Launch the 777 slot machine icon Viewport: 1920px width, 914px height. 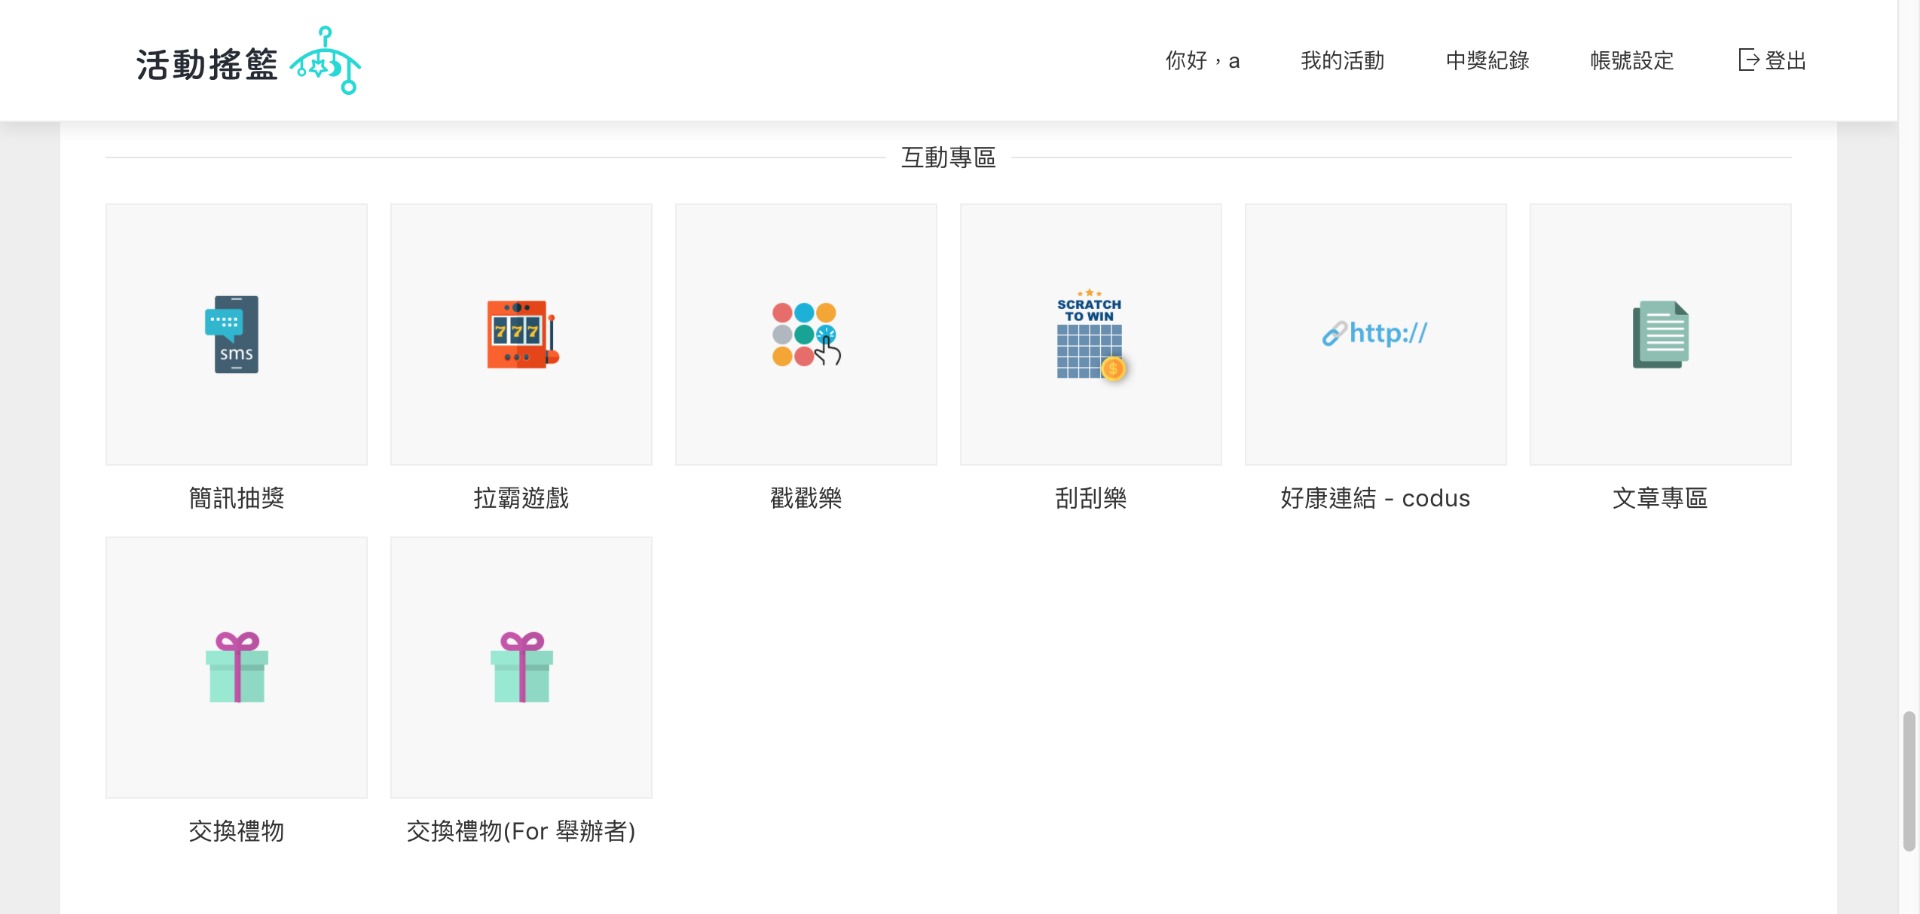click(521, 334)
